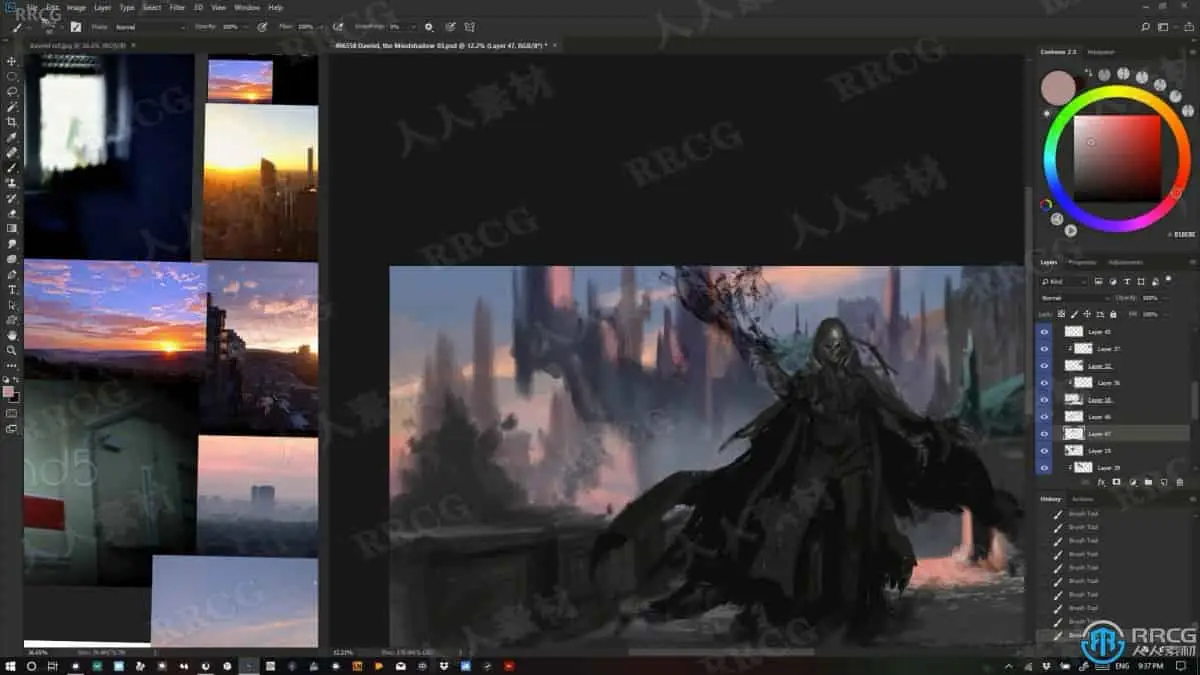
Task: Select the Hand tool
Action: [12, 335]
